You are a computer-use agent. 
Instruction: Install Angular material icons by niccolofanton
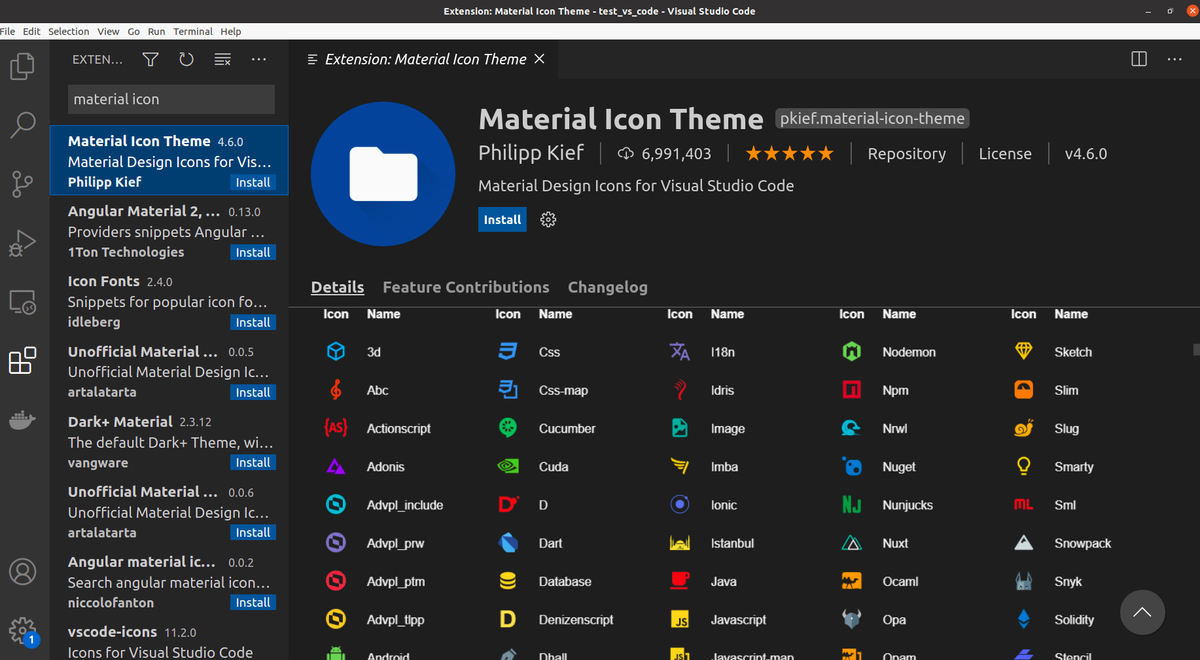pyautogui.click(x=253, y=602)
